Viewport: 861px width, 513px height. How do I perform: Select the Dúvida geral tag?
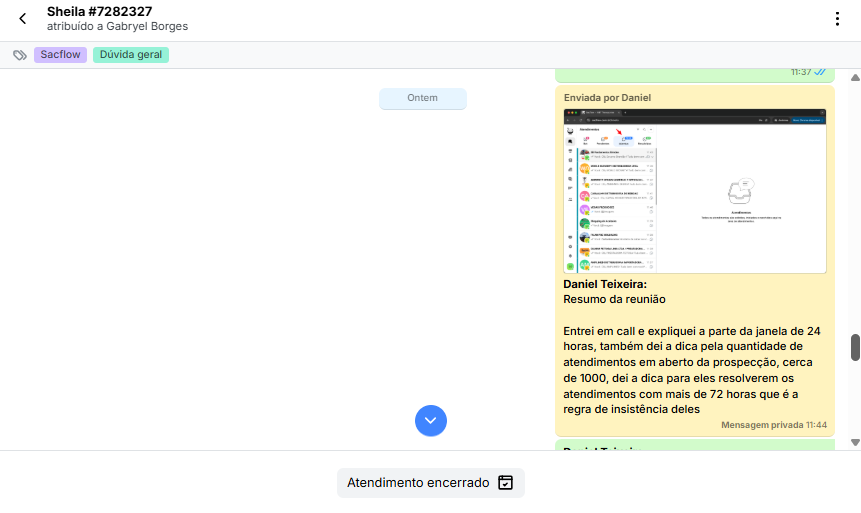coord(131,55)
